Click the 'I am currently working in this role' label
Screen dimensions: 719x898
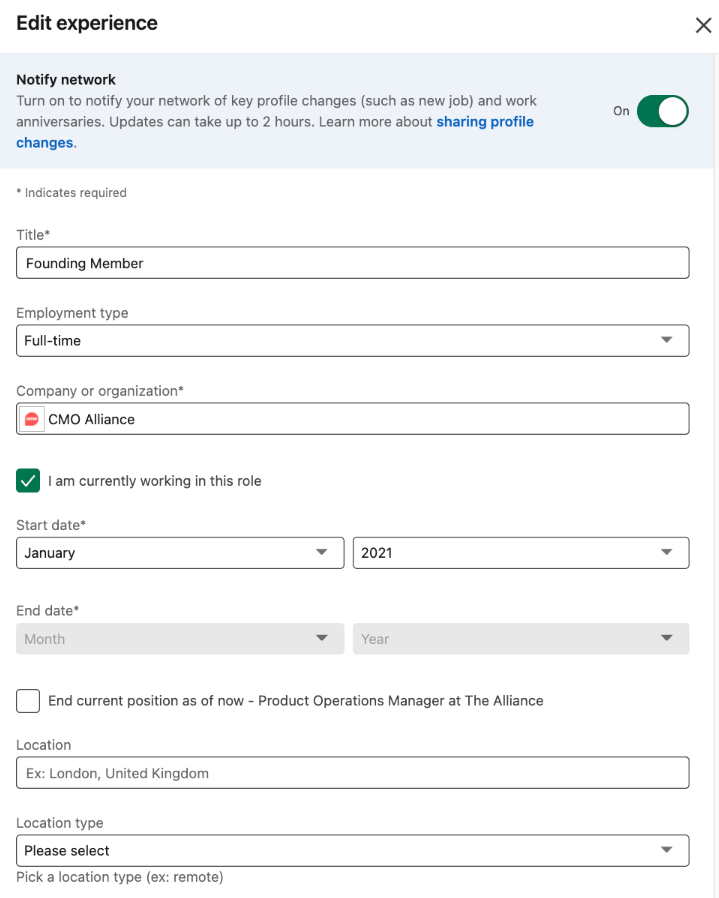[x=155, y=481]
